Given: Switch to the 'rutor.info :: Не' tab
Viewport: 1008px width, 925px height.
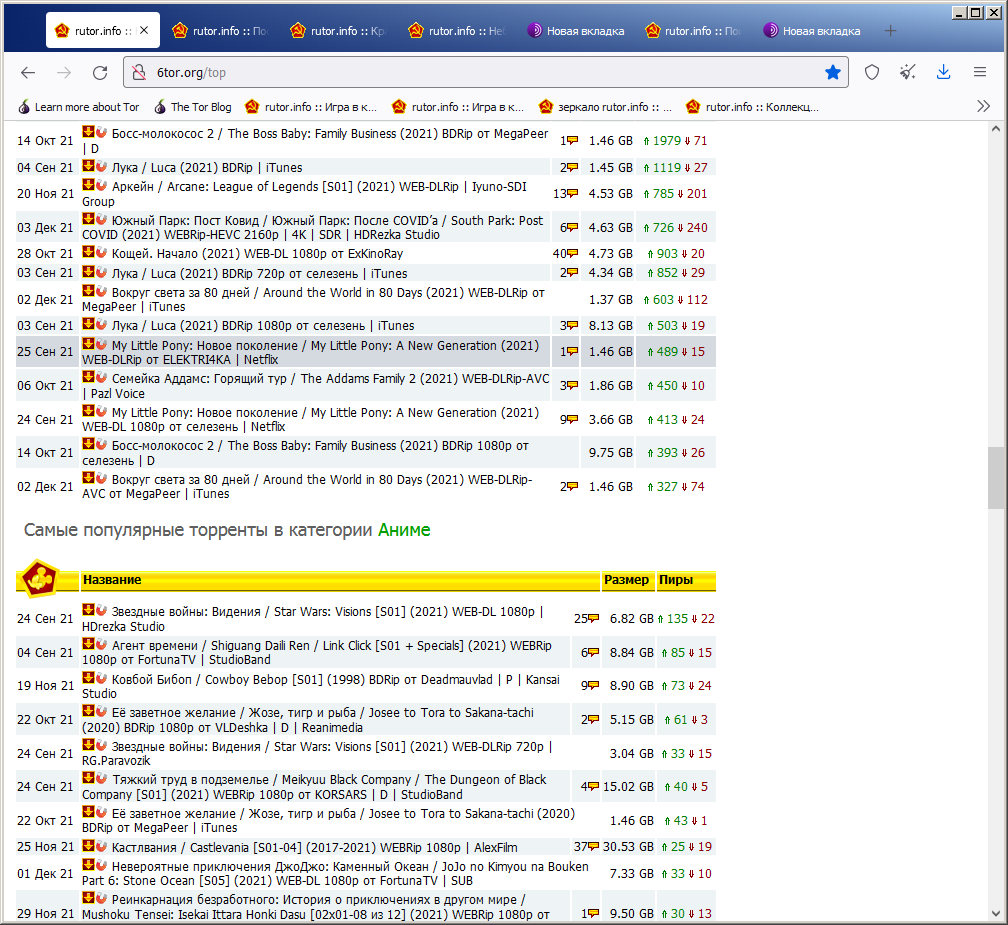Looking at the screenshot, I should coord(456,31).
